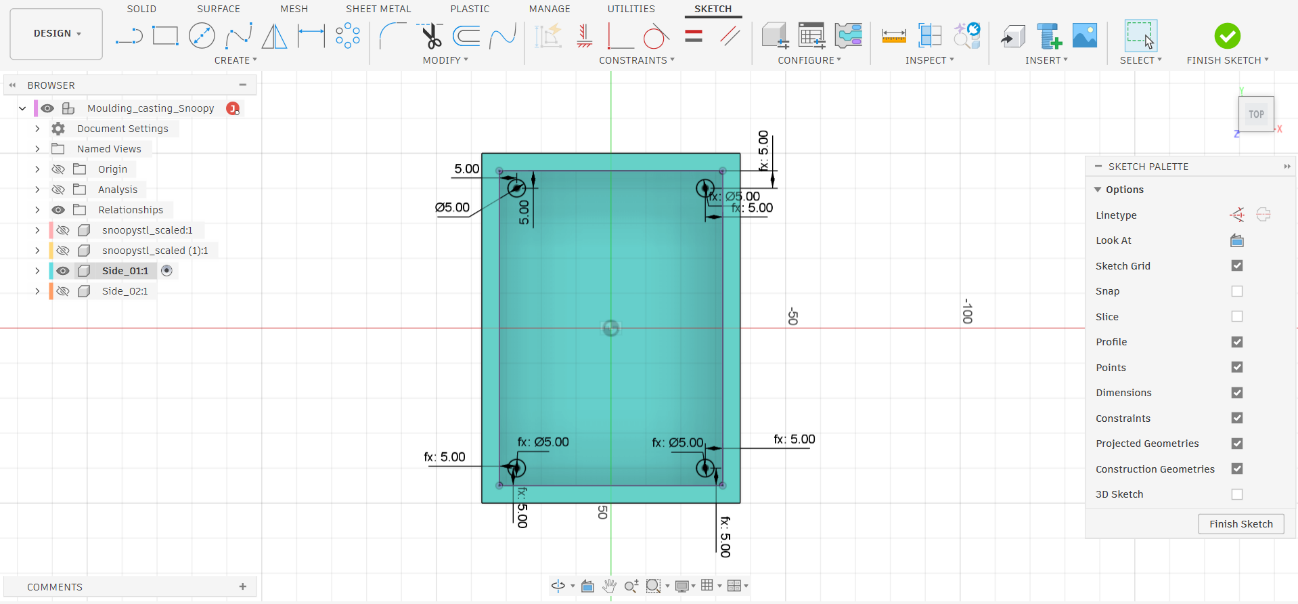This screenshot has width=1298, height=604.
Task: Expand the Document Settings node
Action: point(37,128)
